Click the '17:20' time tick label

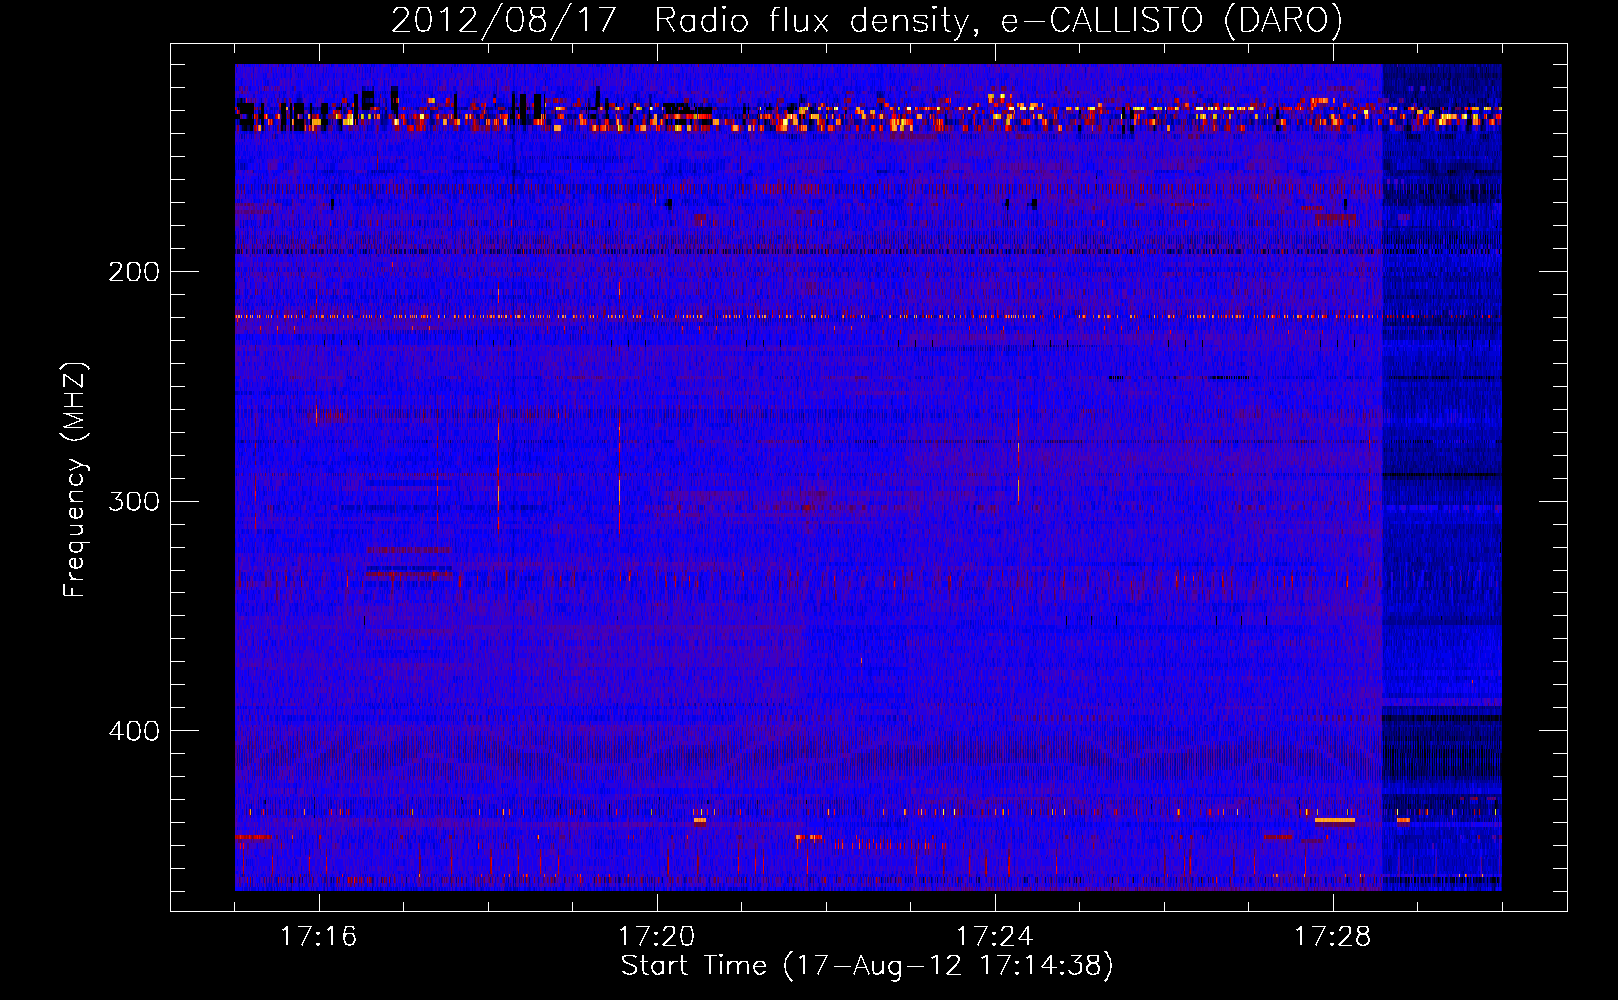pyautogui.click(x=657, y=937)
